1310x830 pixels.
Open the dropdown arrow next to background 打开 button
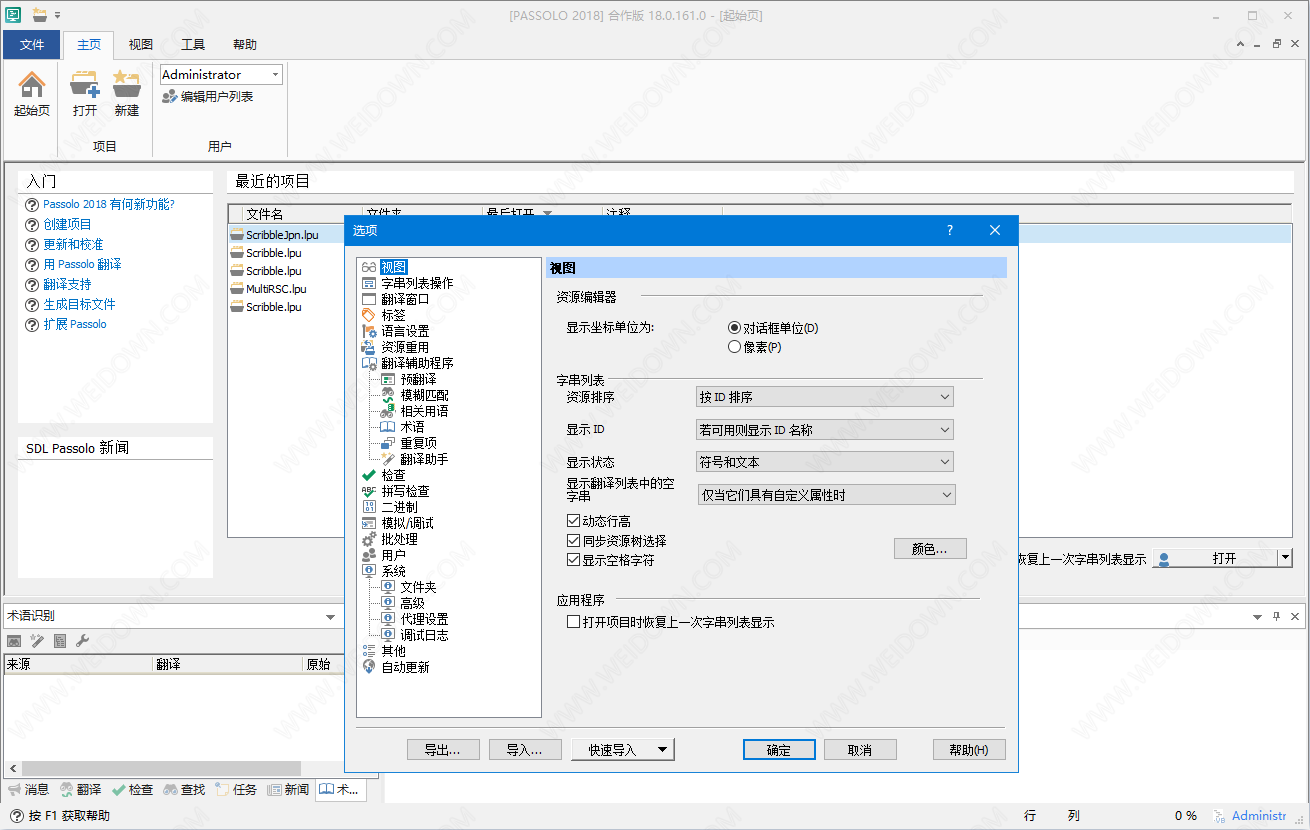pyautogui.click(x=1285, y=558)
